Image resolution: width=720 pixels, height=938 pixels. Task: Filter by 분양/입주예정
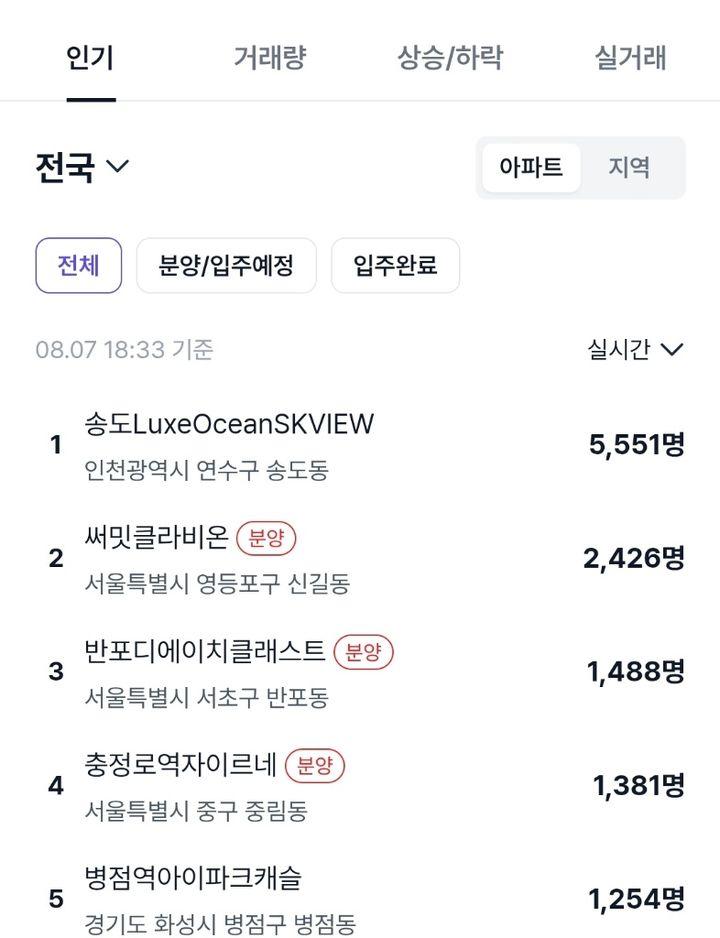point(226,266)
